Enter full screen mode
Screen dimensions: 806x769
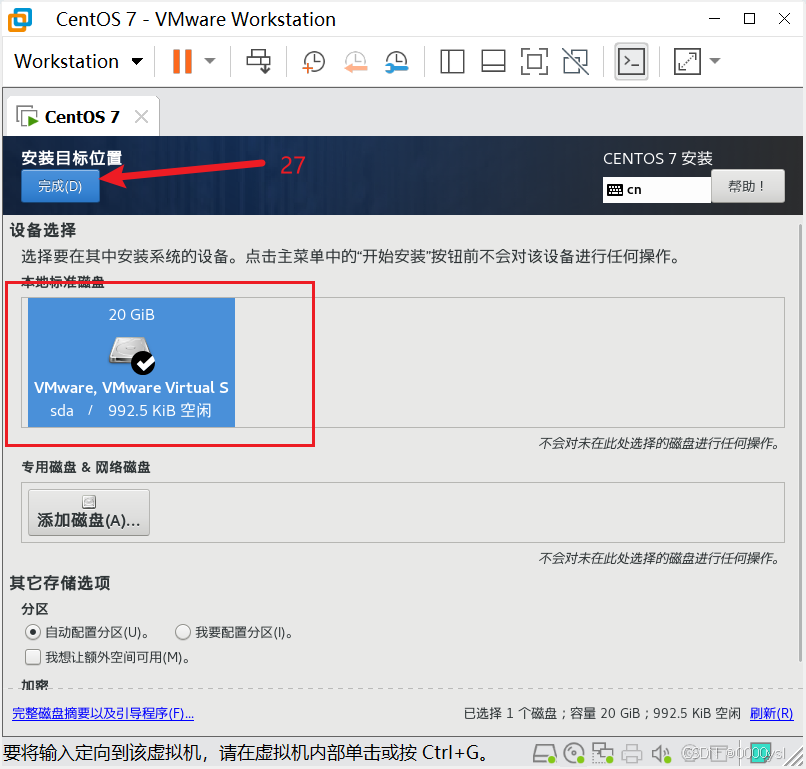click(534, 62)
